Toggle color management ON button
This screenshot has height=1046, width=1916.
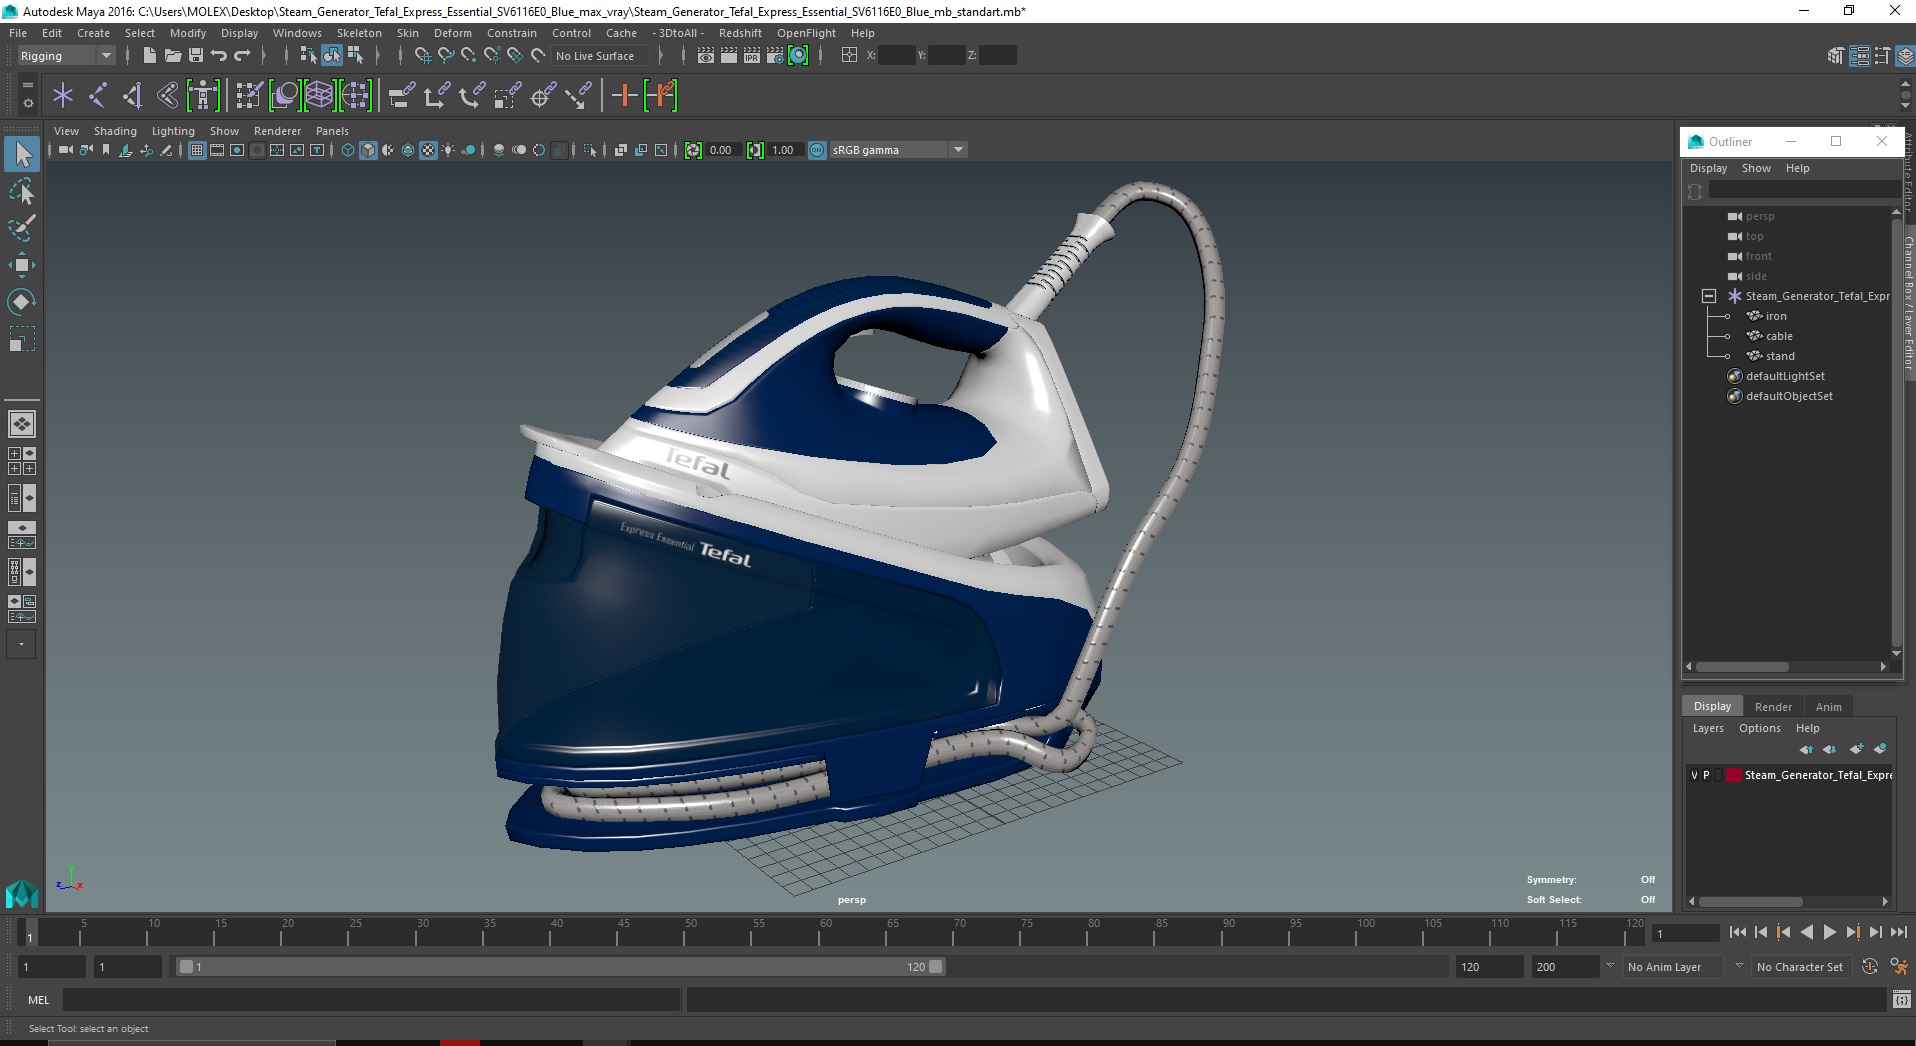click(x=817, y=150)
